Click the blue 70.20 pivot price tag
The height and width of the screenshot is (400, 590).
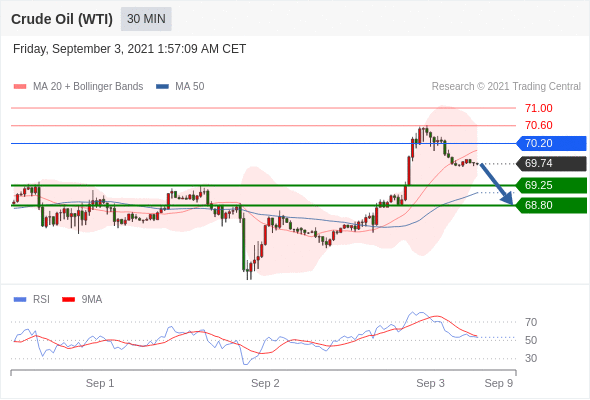click(x=551, y=143)
